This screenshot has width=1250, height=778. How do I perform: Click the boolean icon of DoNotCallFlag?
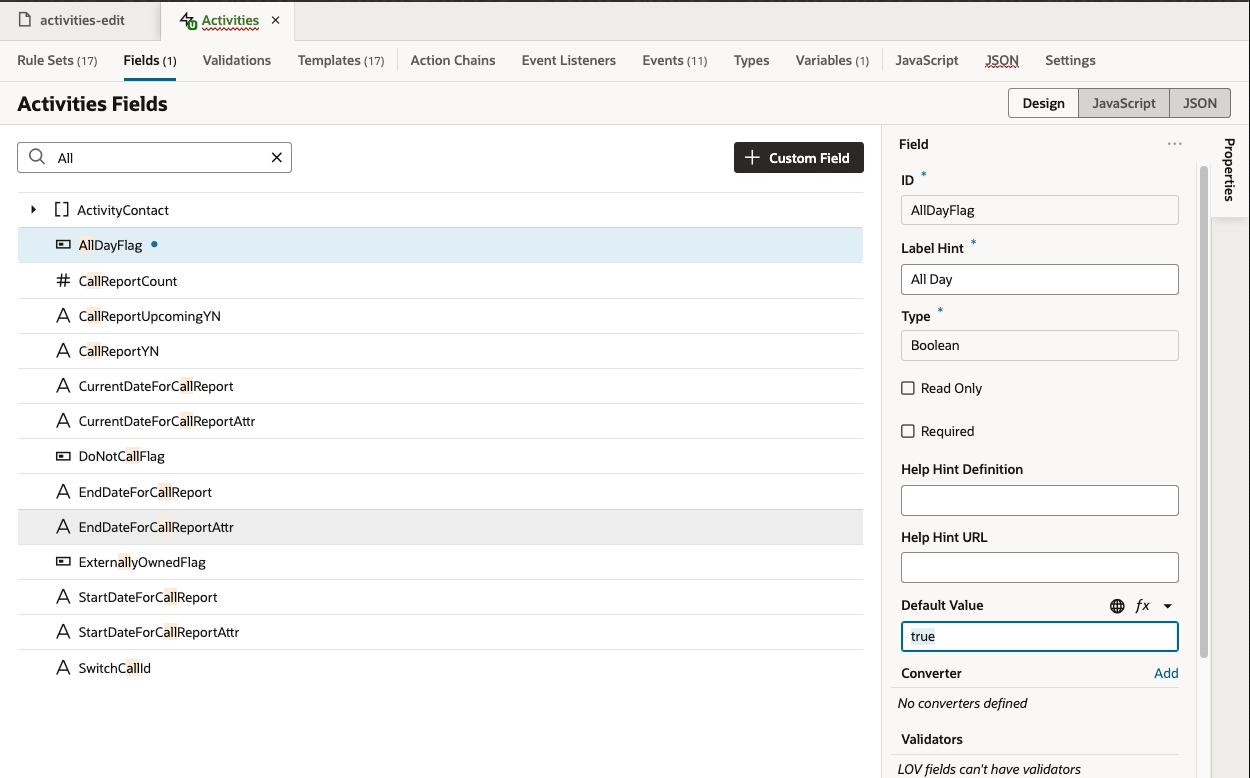pyautogui.click(x=63, y=456)
